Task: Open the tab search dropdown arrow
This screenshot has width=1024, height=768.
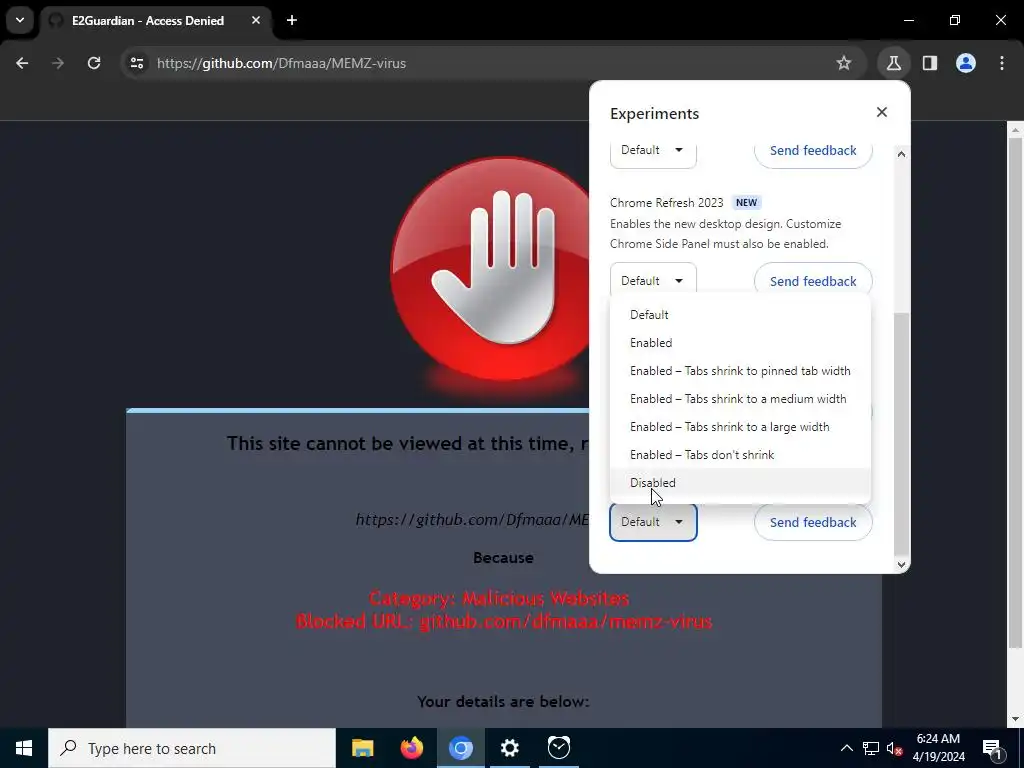Action: 20,20
